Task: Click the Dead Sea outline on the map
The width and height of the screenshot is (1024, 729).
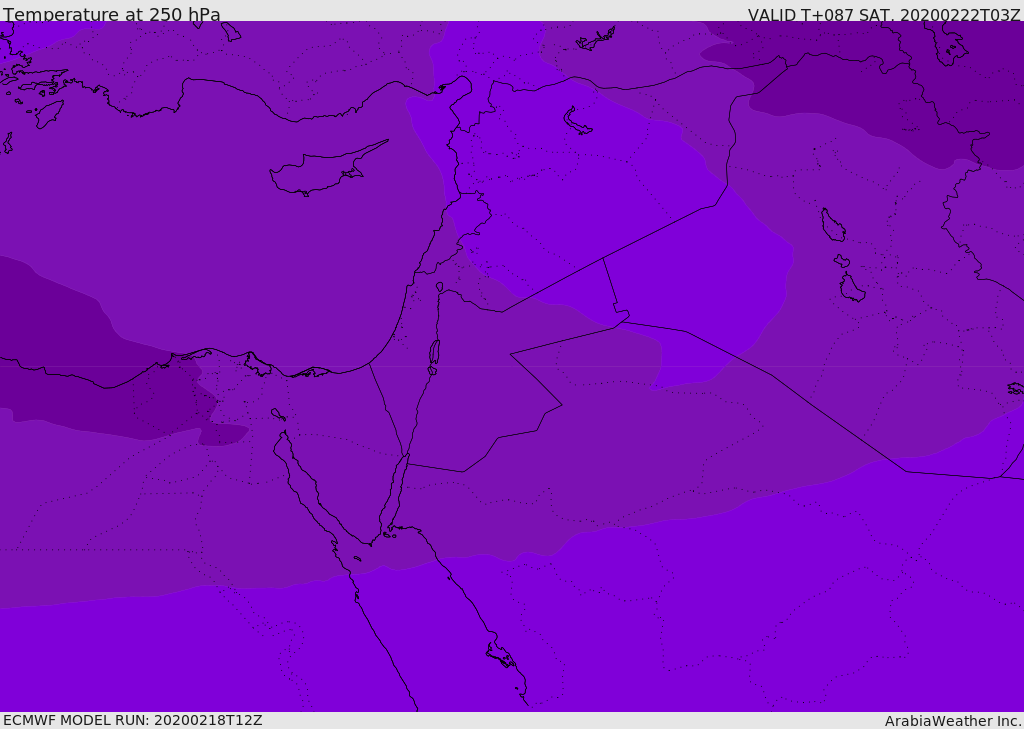Action: 434,353
